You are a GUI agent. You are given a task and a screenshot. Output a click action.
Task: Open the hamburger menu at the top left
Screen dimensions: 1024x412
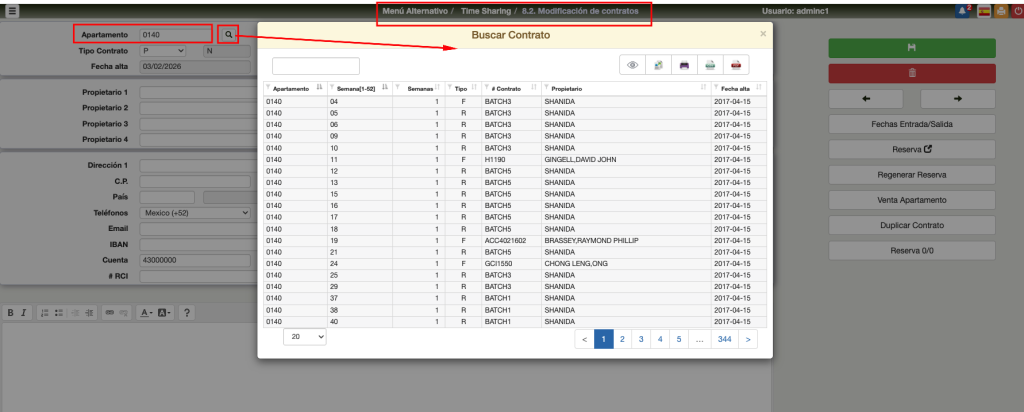tap(12, 10)
